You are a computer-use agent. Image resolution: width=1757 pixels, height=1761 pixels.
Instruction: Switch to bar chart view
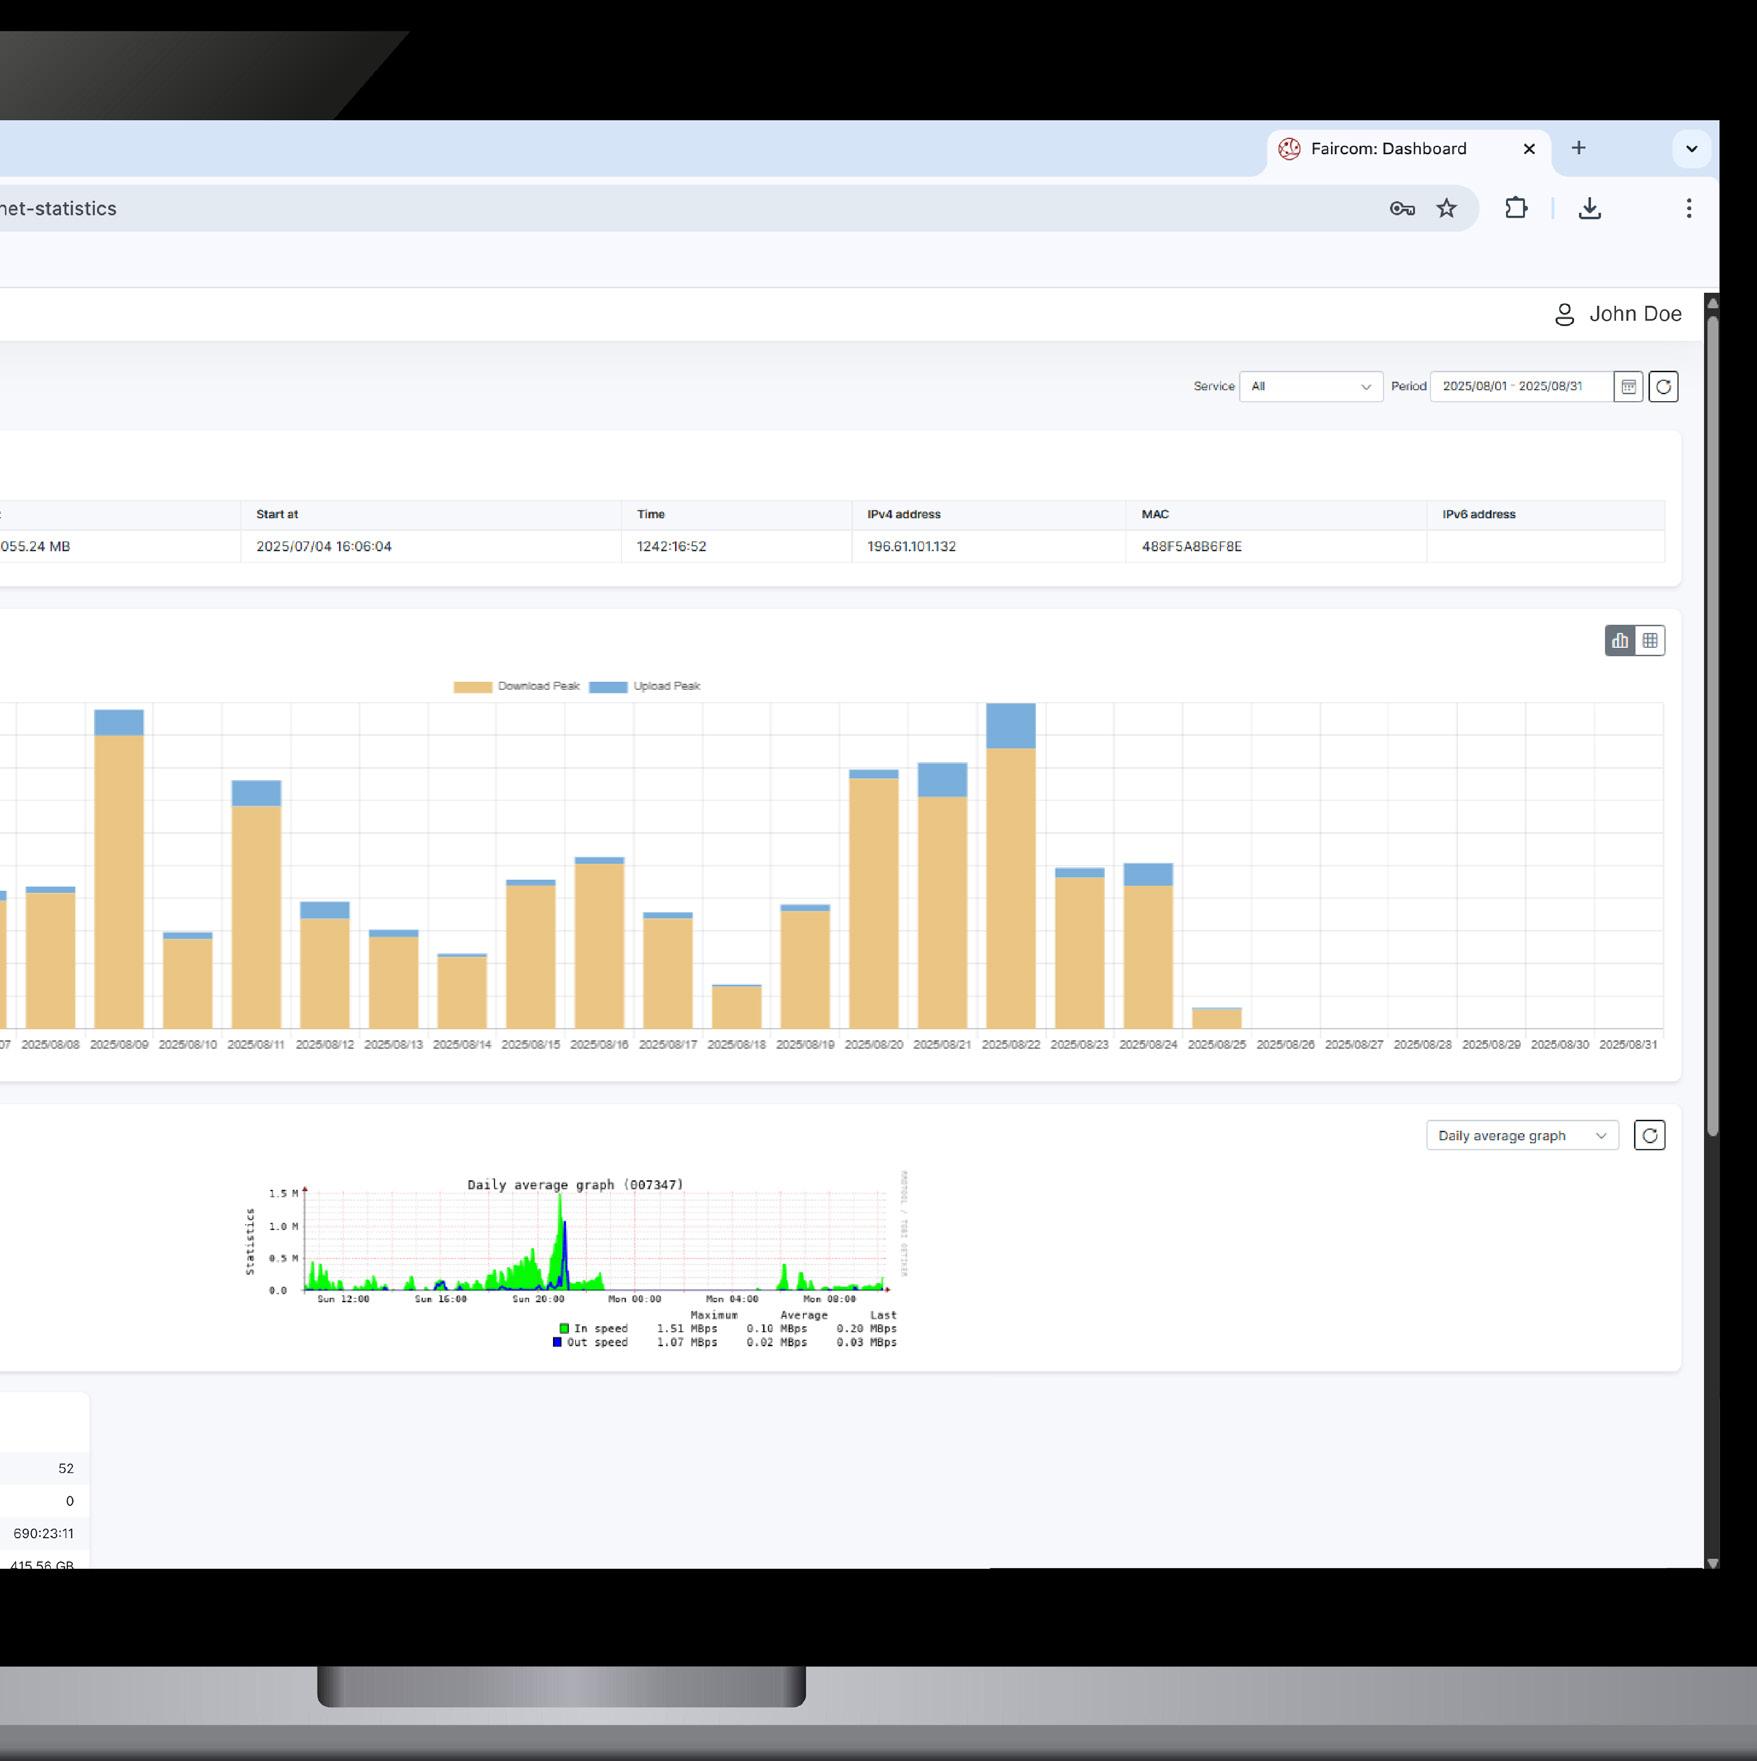[1620, 641]
